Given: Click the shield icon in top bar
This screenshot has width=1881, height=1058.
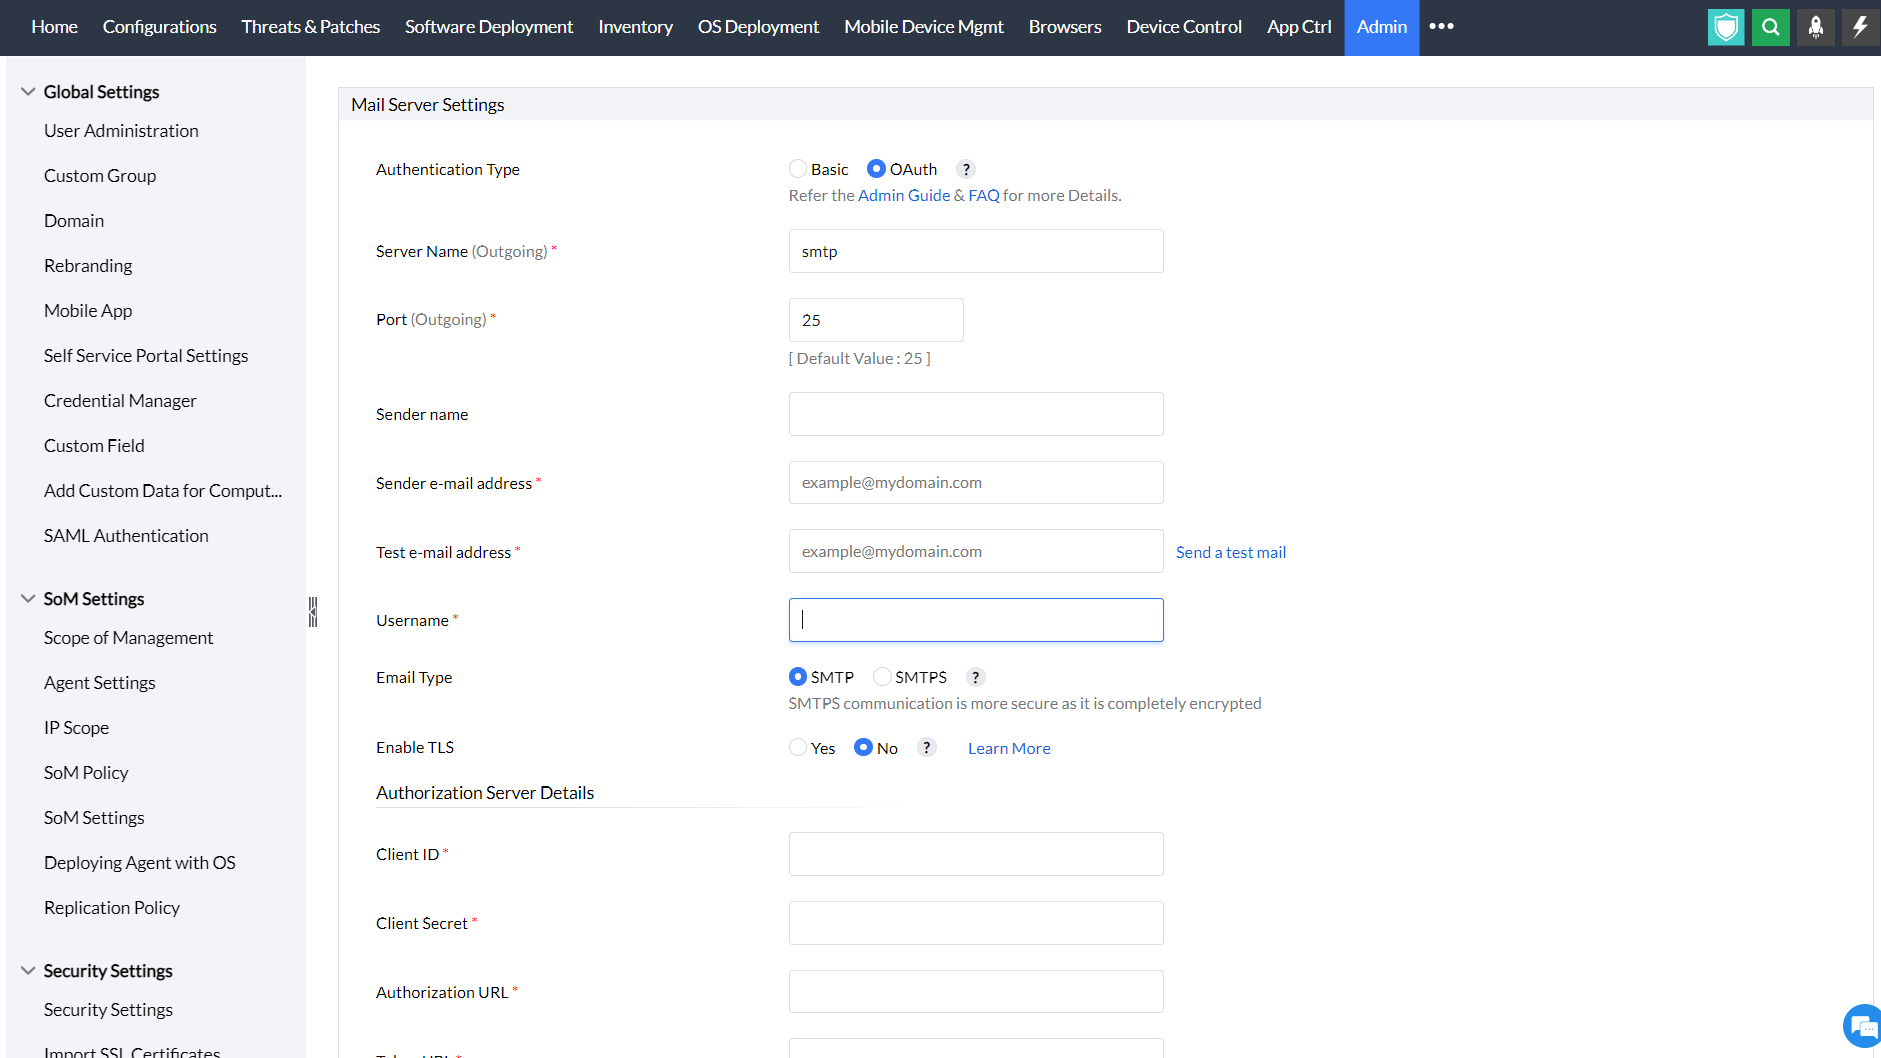Looking at the screenshot, I should click(x=1725, y=27).
